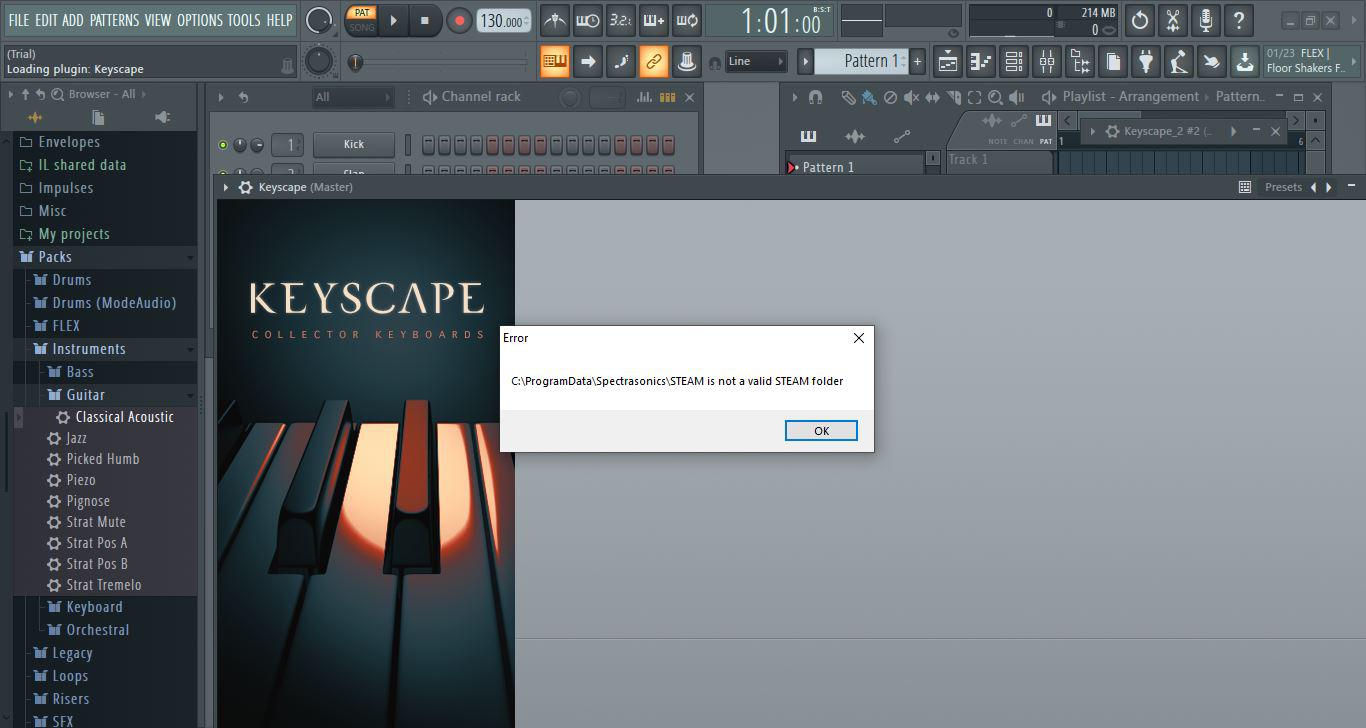Select the zoom tool in Playlist toolbar
The height and width of the screenshot is (728, 1366).
tap(995, 97)
